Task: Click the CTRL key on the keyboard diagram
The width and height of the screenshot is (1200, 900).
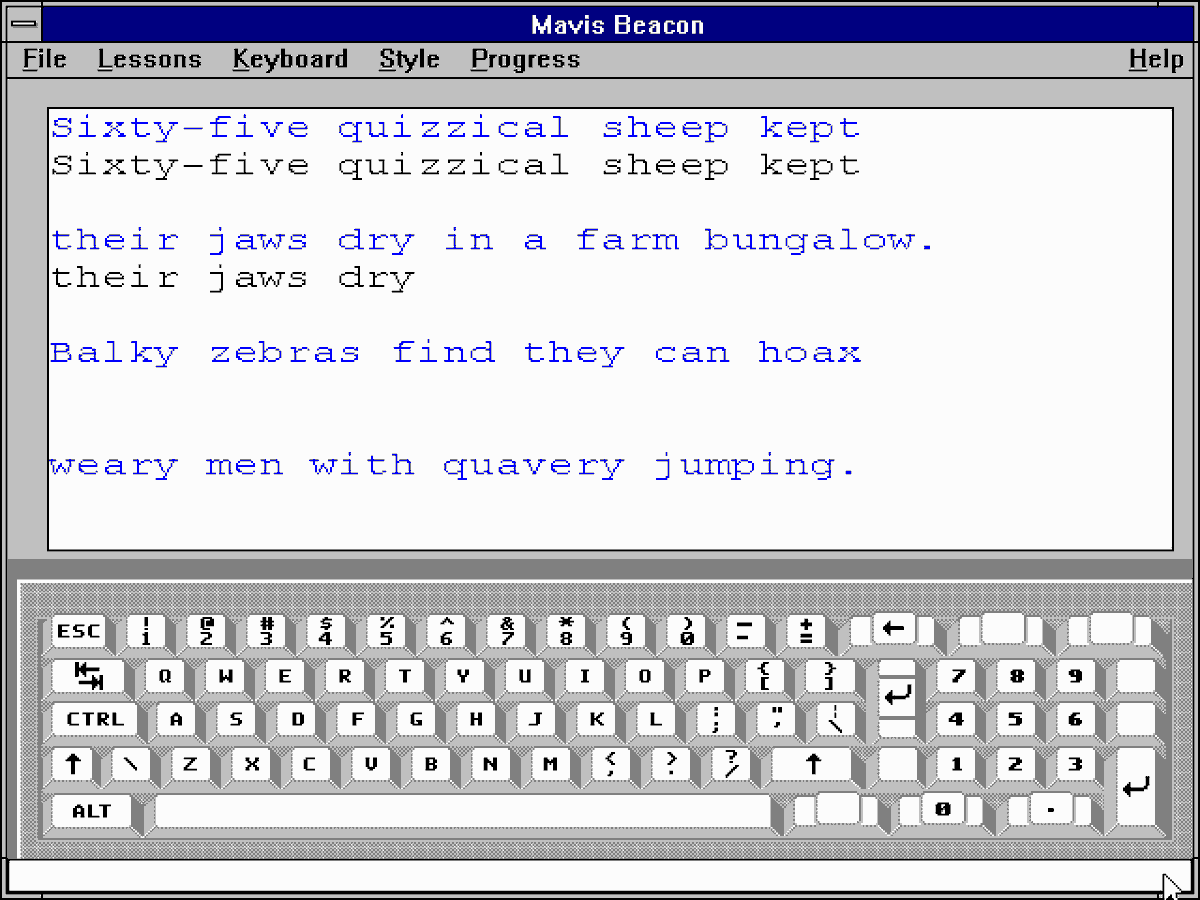Action: [96, 719]
